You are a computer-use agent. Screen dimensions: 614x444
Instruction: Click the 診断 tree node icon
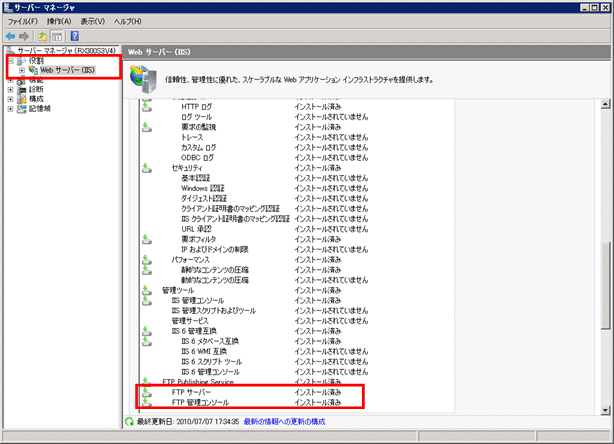[22, 89]
